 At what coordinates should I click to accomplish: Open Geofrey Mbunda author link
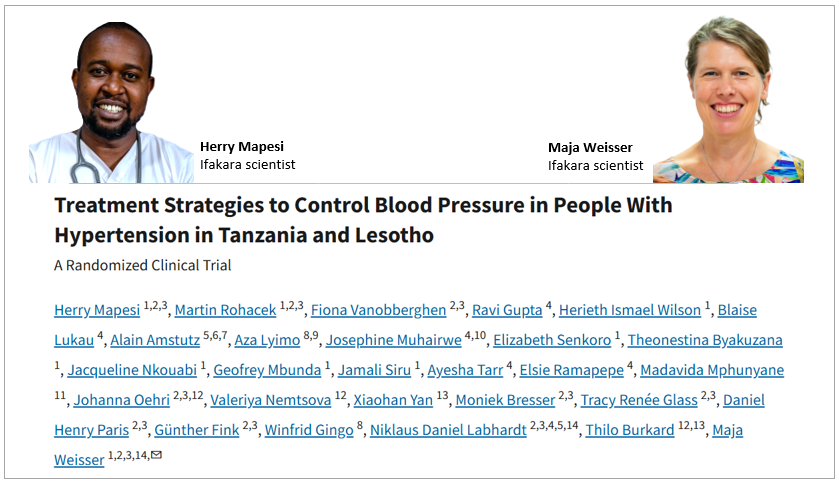(270, 371)
